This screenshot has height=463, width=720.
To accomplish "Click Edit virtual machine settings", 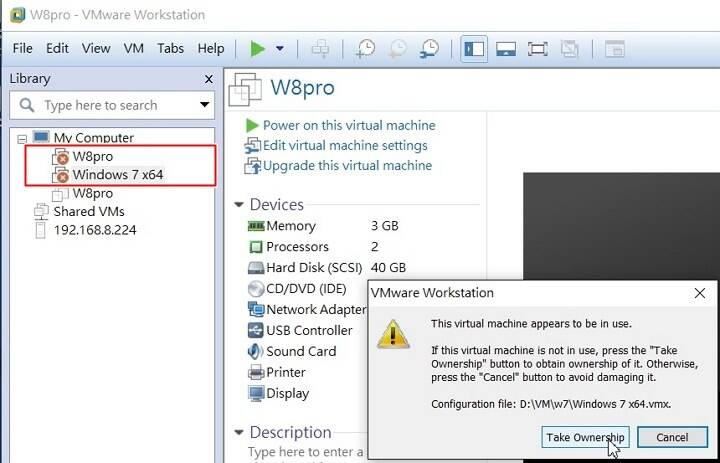I will (x=345, y=146).
